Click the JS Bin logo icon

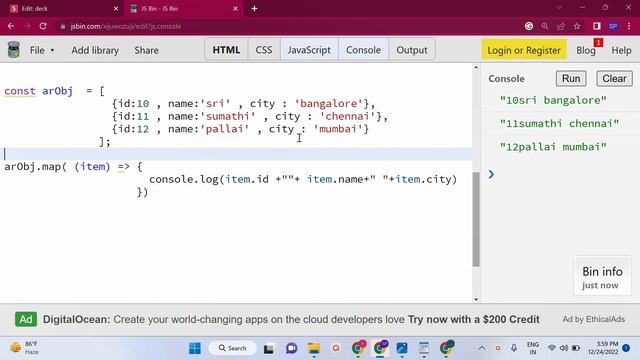coord(14,50)
